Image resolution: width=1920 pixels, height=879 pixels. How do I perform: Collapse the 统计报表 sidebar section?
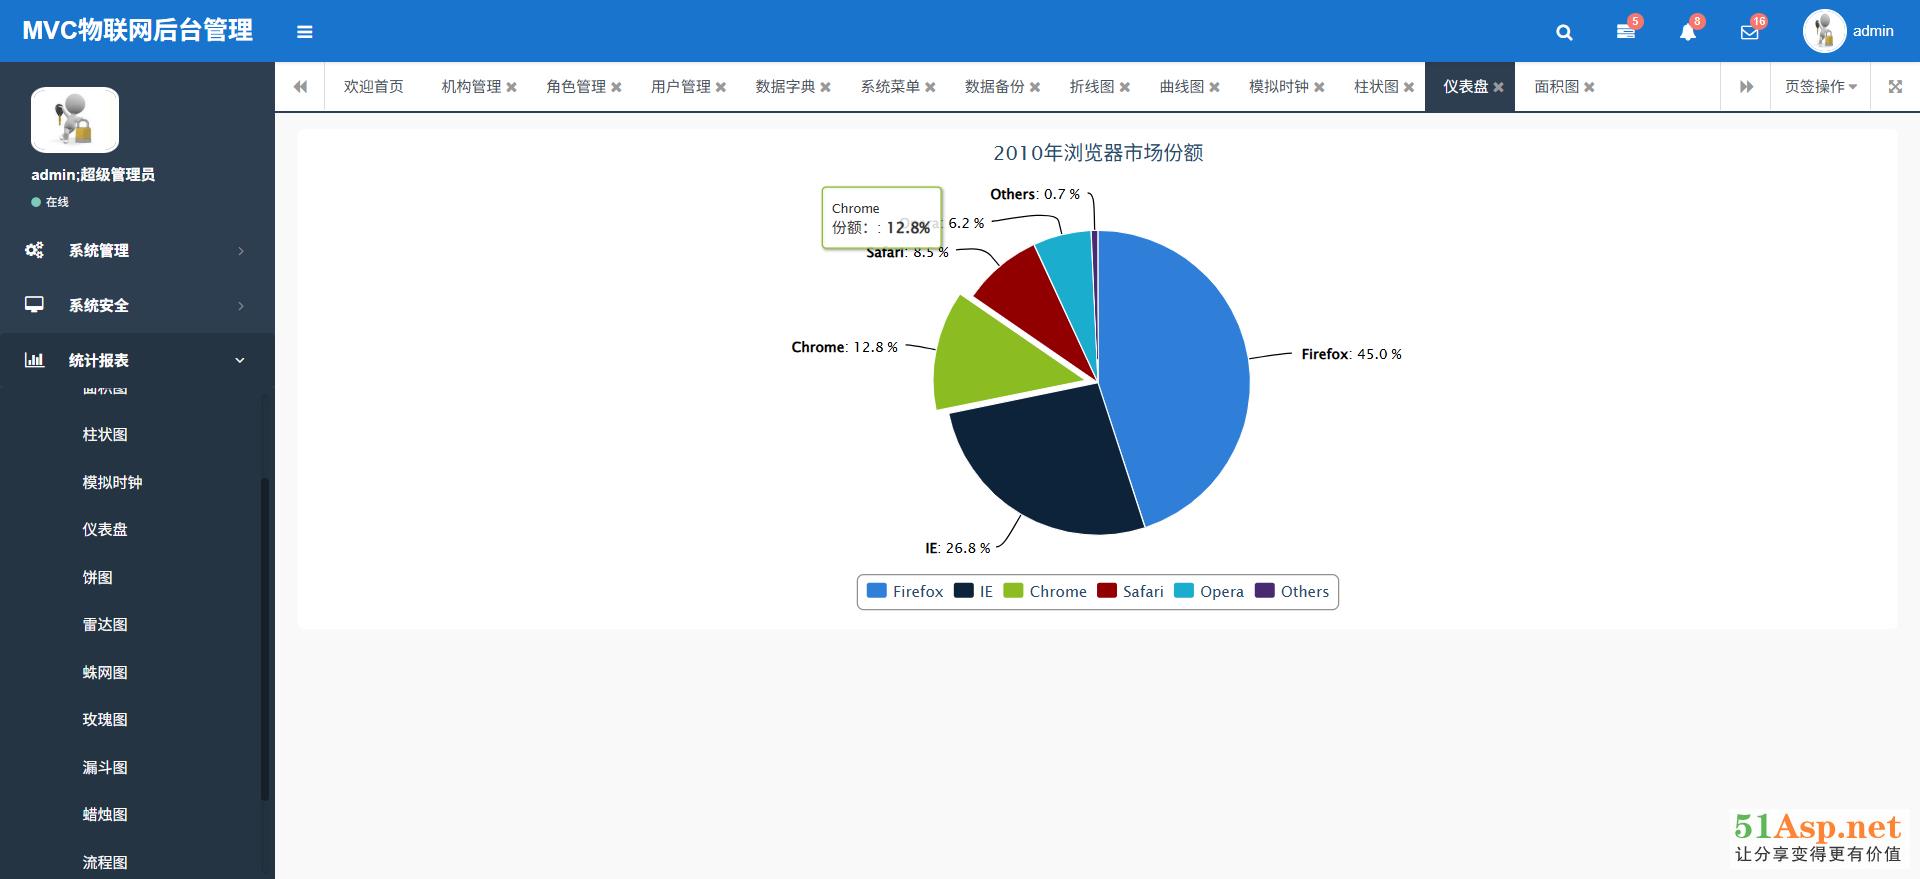[137, 360]
